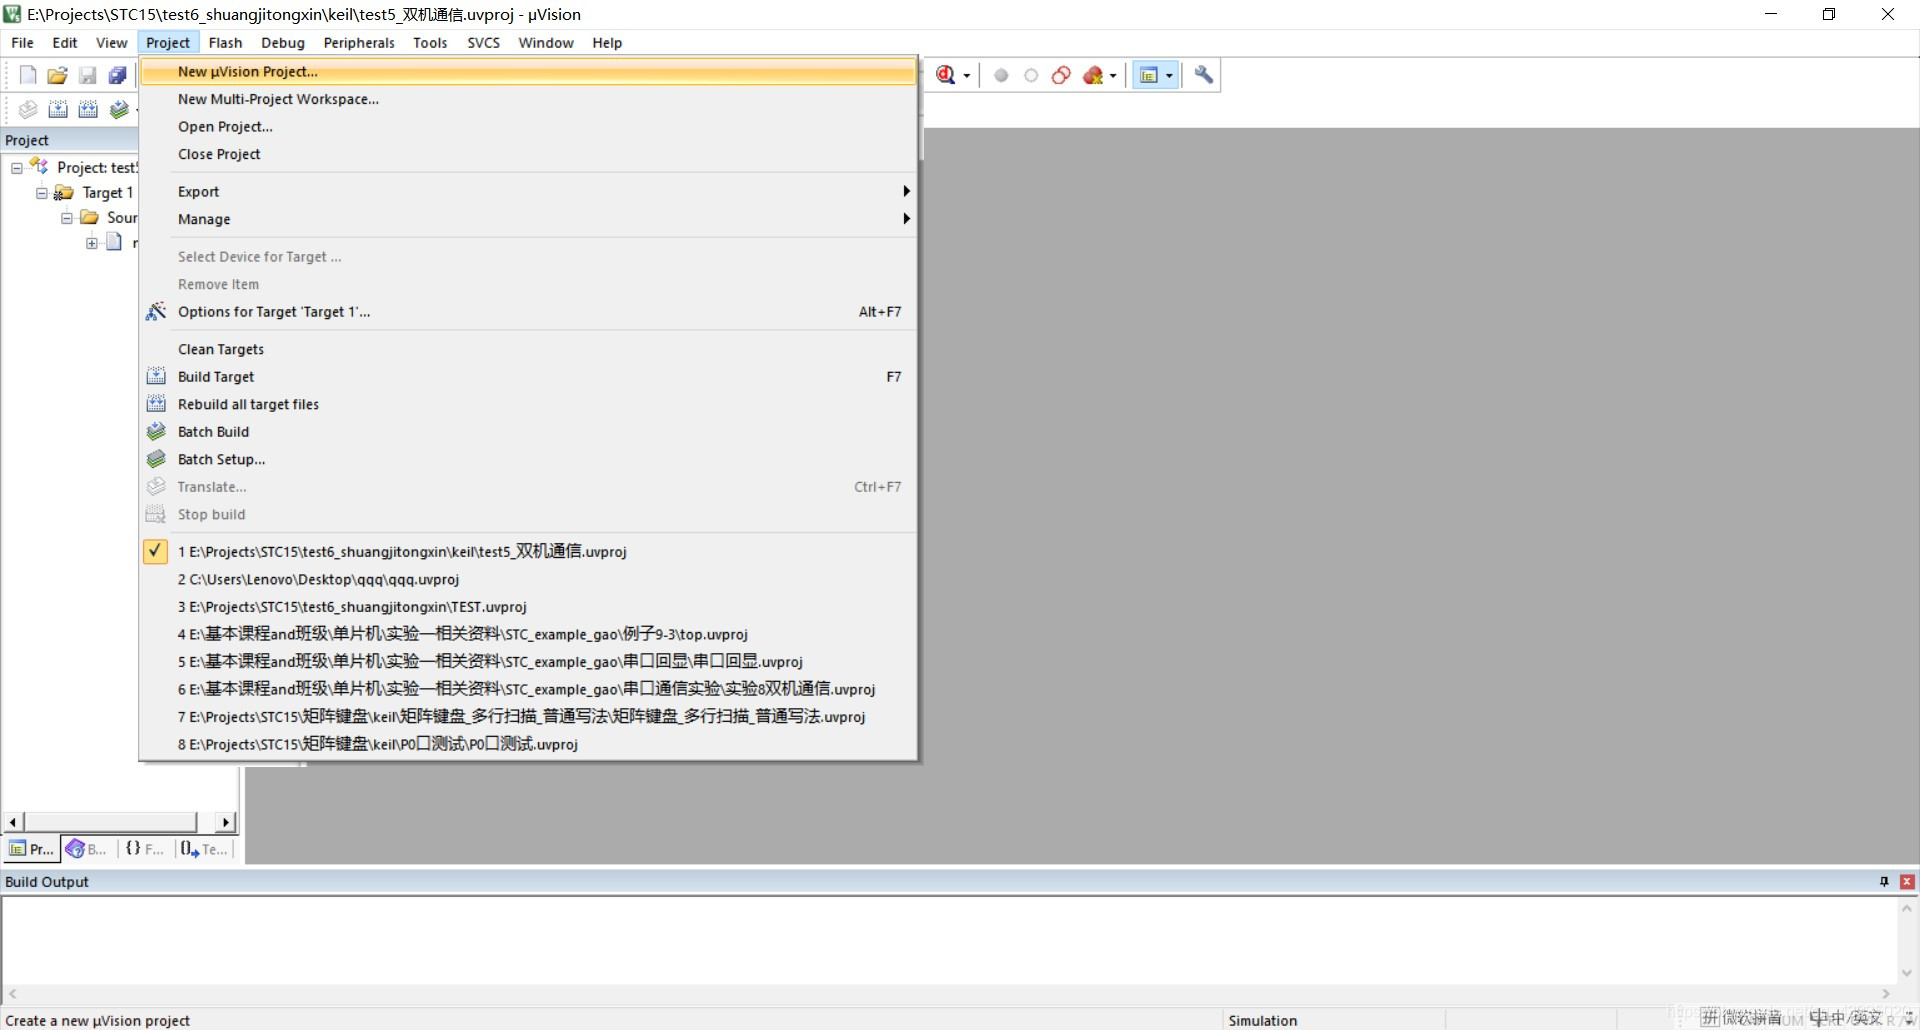Image resolution: width=1920 pixels, height=1030 pixels.
Task: Open the debug session dropdown arrow
Action: pos(966,76)
